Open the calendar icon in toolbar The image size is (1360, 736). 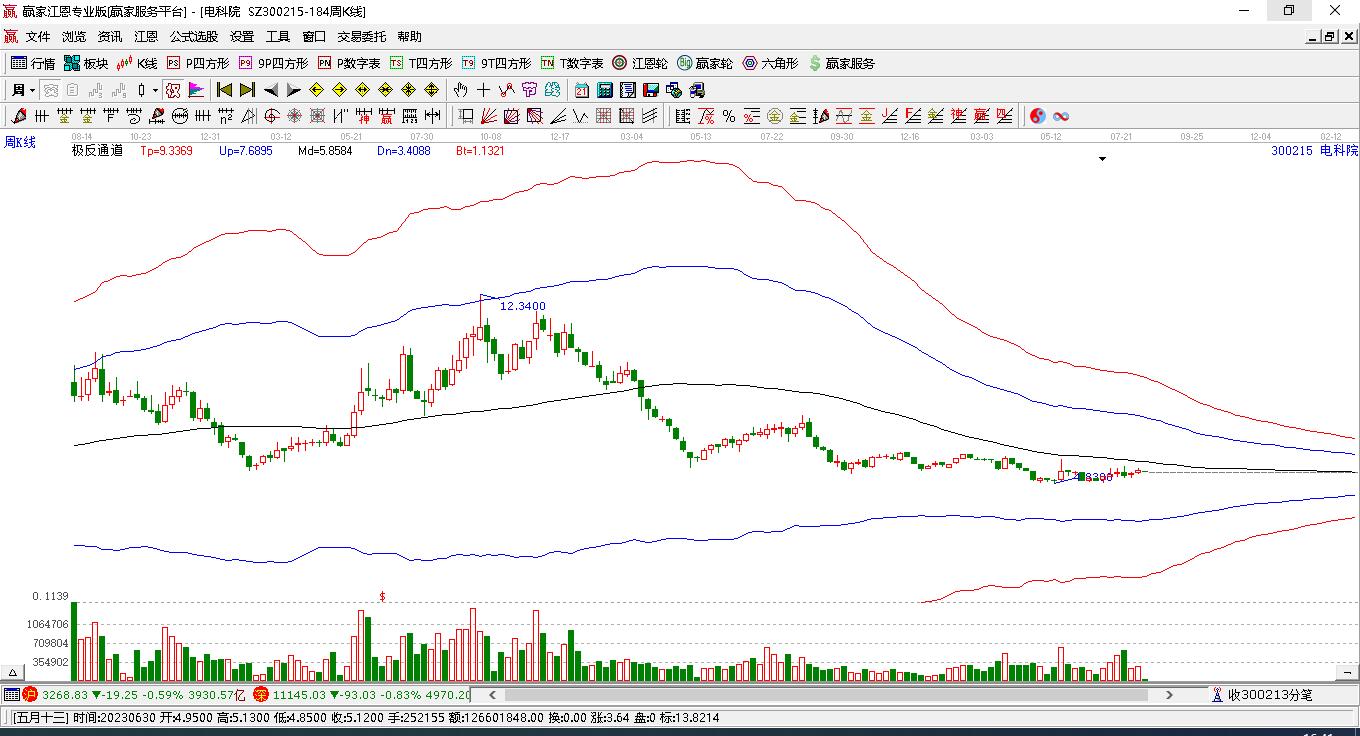pos(582,90)
